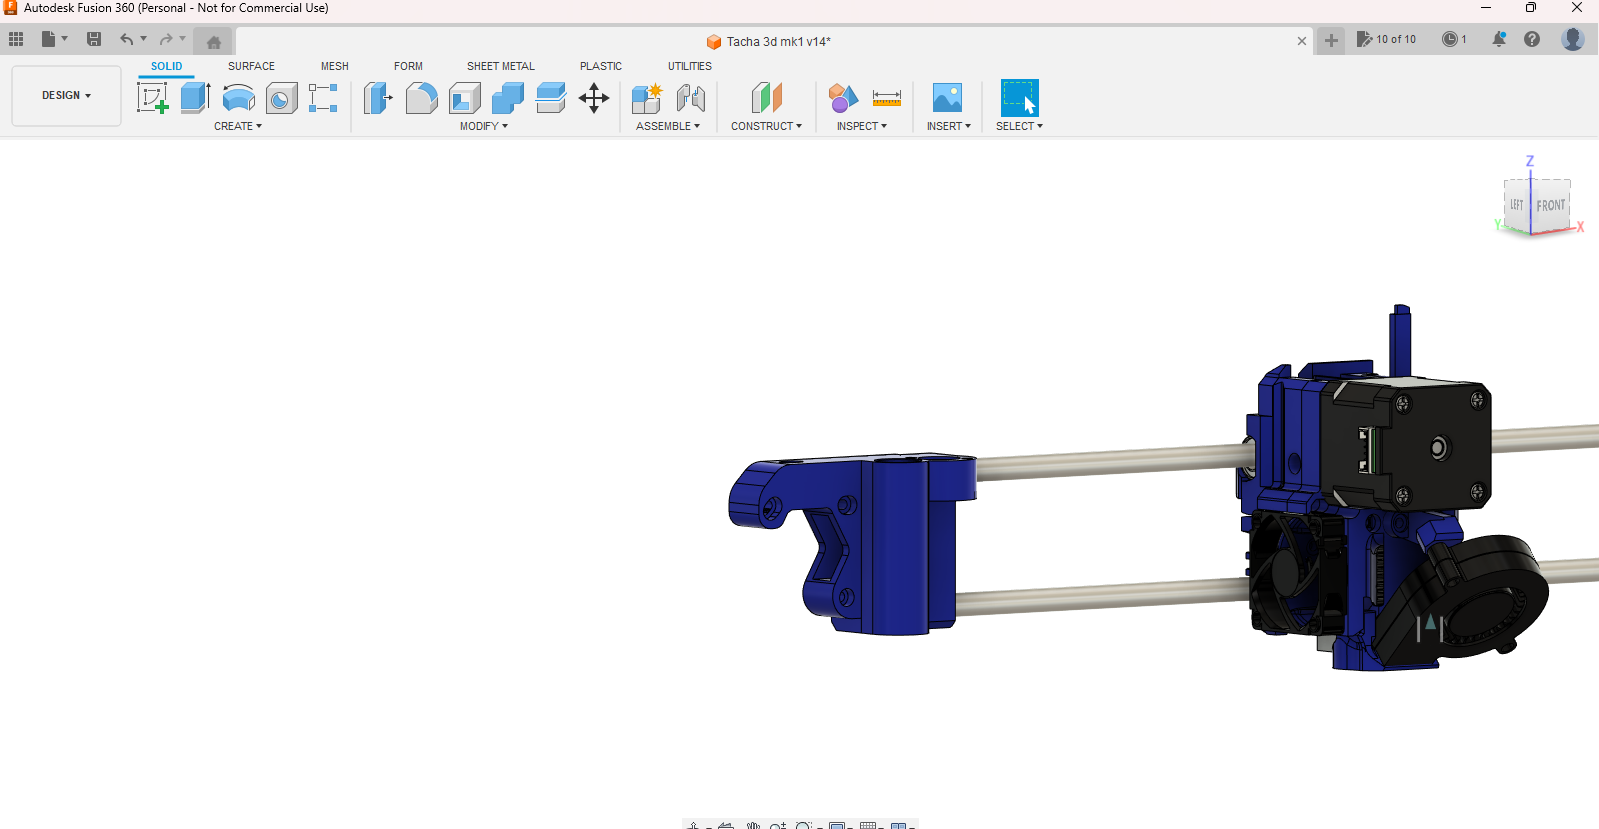
Task: Open the DESIGN workspace dropdown
Action: (x=66, y=96)
